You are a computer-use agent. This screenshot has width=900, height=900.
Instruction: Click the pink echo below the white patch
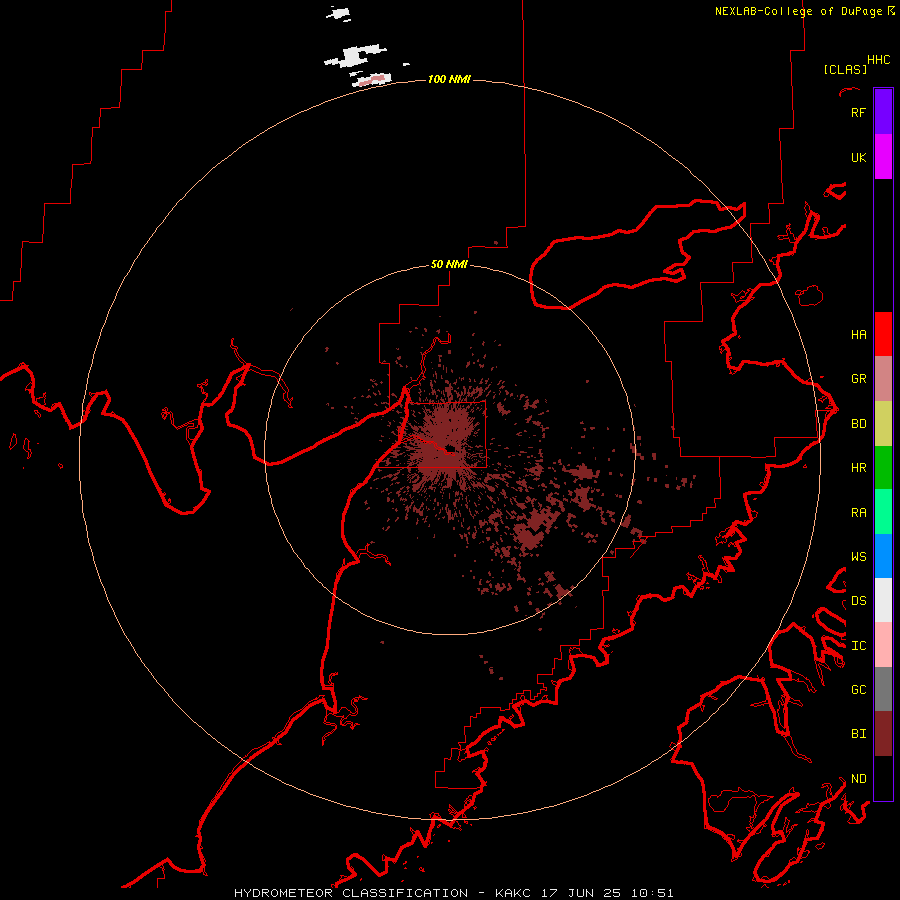pos(374,79)
